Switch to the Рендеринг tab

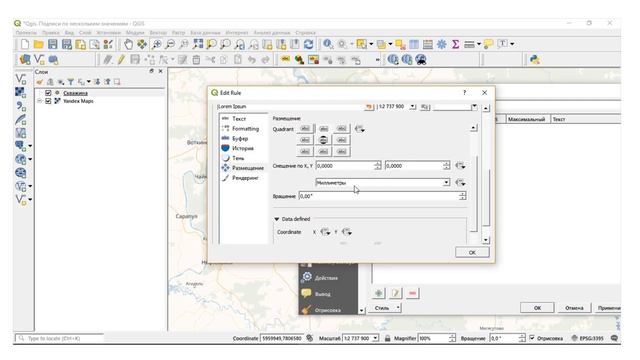(245, 178)
